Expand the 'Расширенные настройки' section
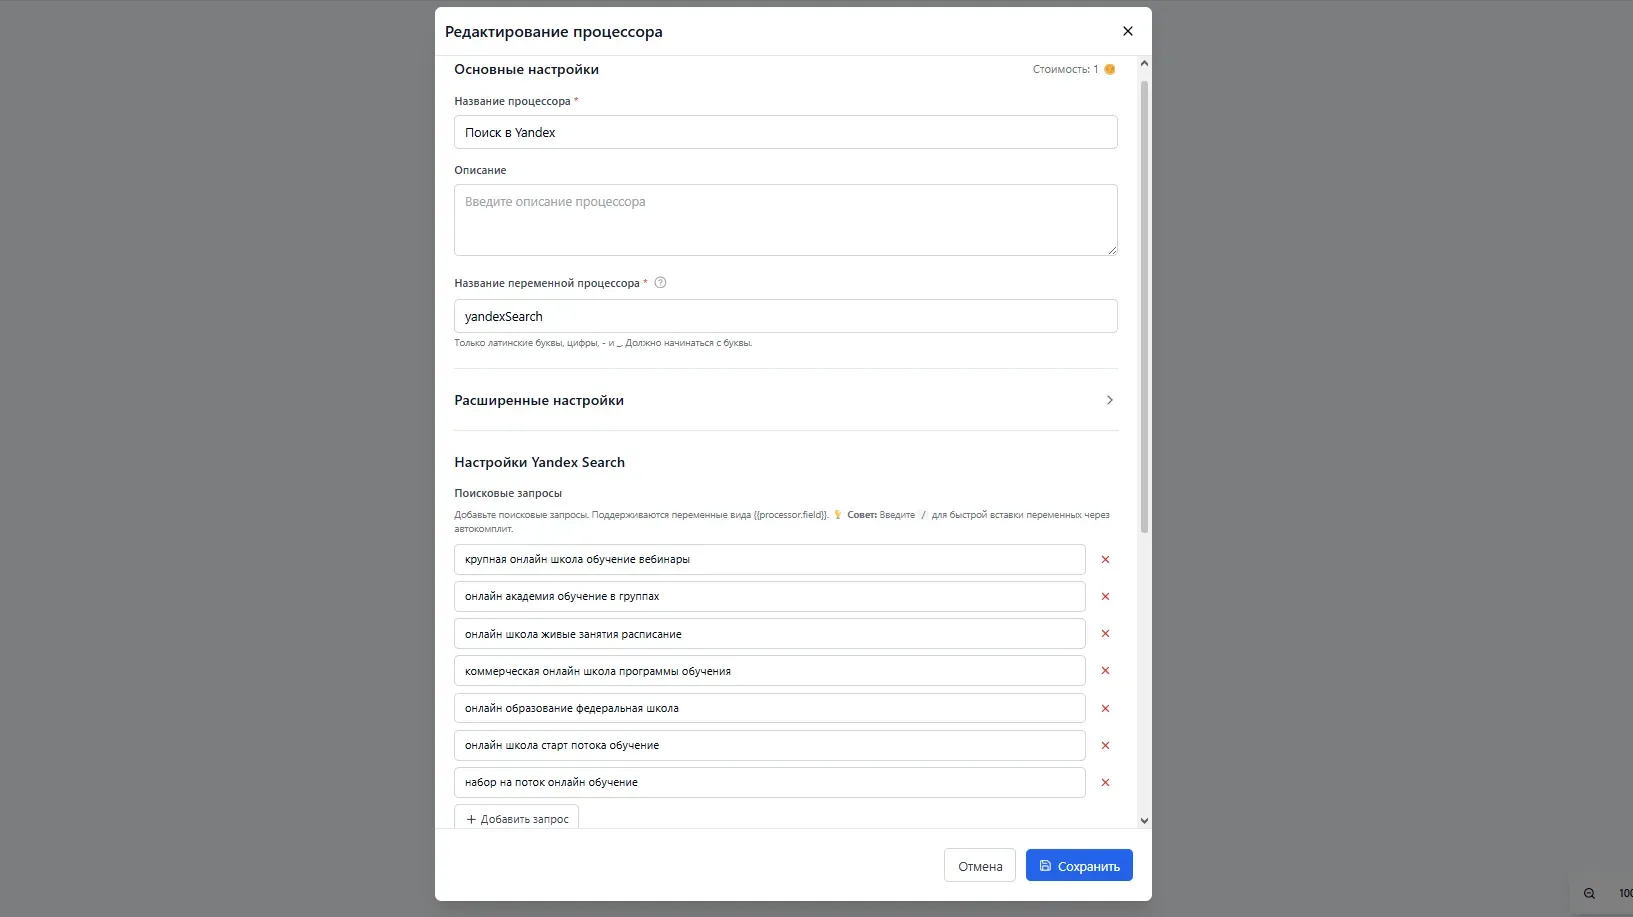The image size is (1633, 917). tap(539, 400)
